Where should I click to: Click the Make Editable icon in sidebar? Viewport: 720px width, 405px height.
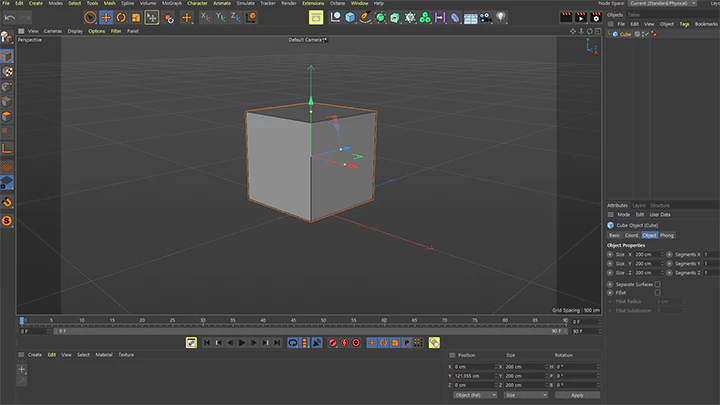[6, 37]
